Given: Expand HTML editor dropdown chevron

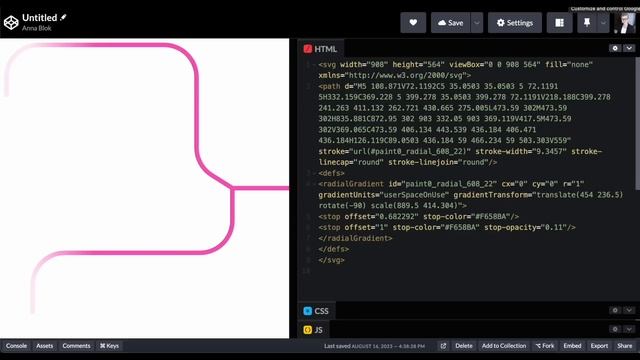Looking at the screenshot, I should click(629, 48).
